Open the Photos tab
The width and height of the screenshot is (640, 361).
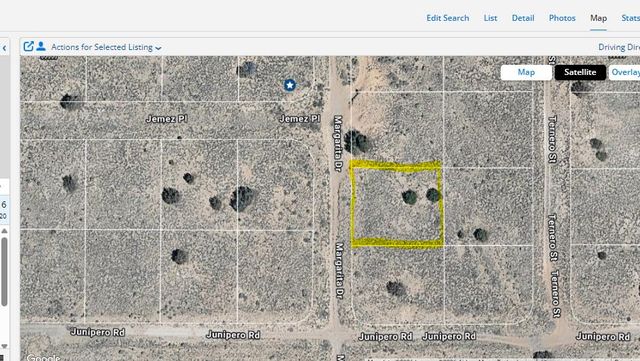coord(562,18)
